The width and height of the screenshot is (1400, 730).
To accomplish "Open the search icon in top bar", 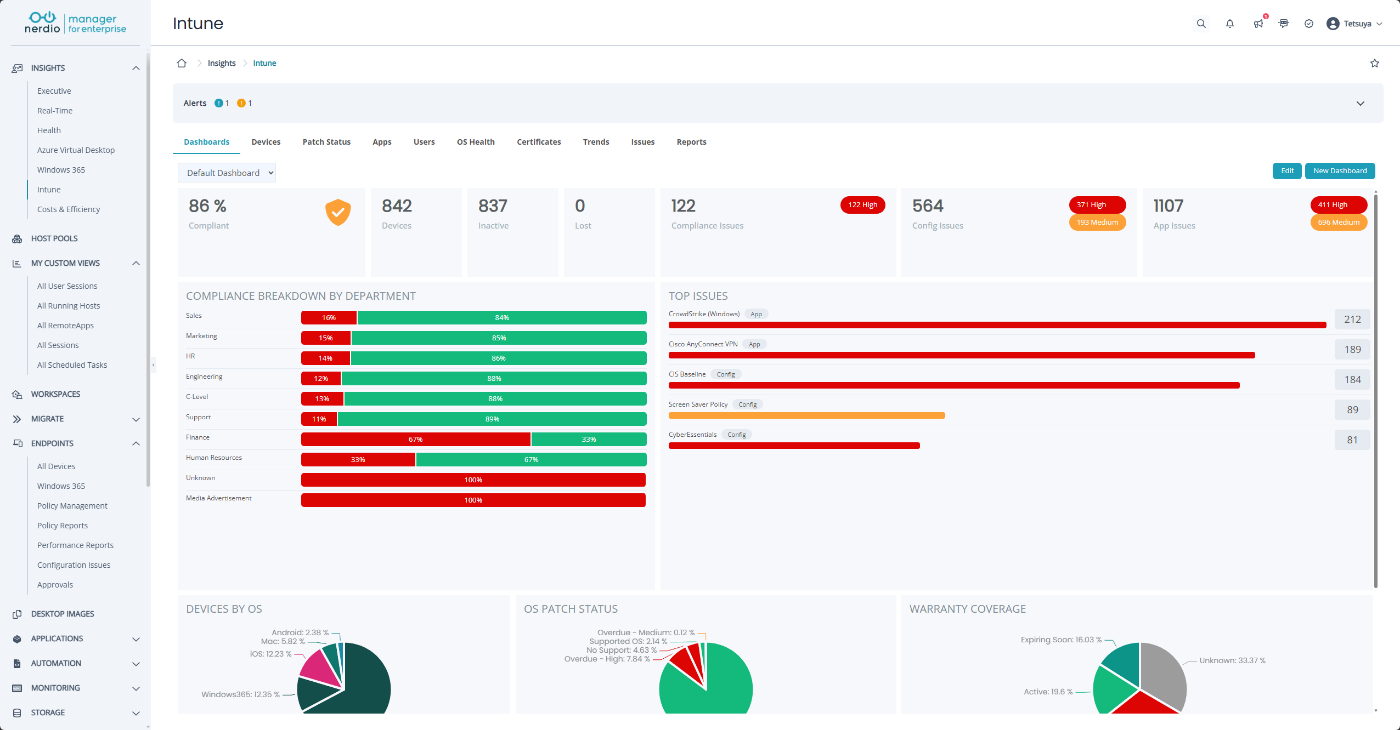I will coord(1201,23).
